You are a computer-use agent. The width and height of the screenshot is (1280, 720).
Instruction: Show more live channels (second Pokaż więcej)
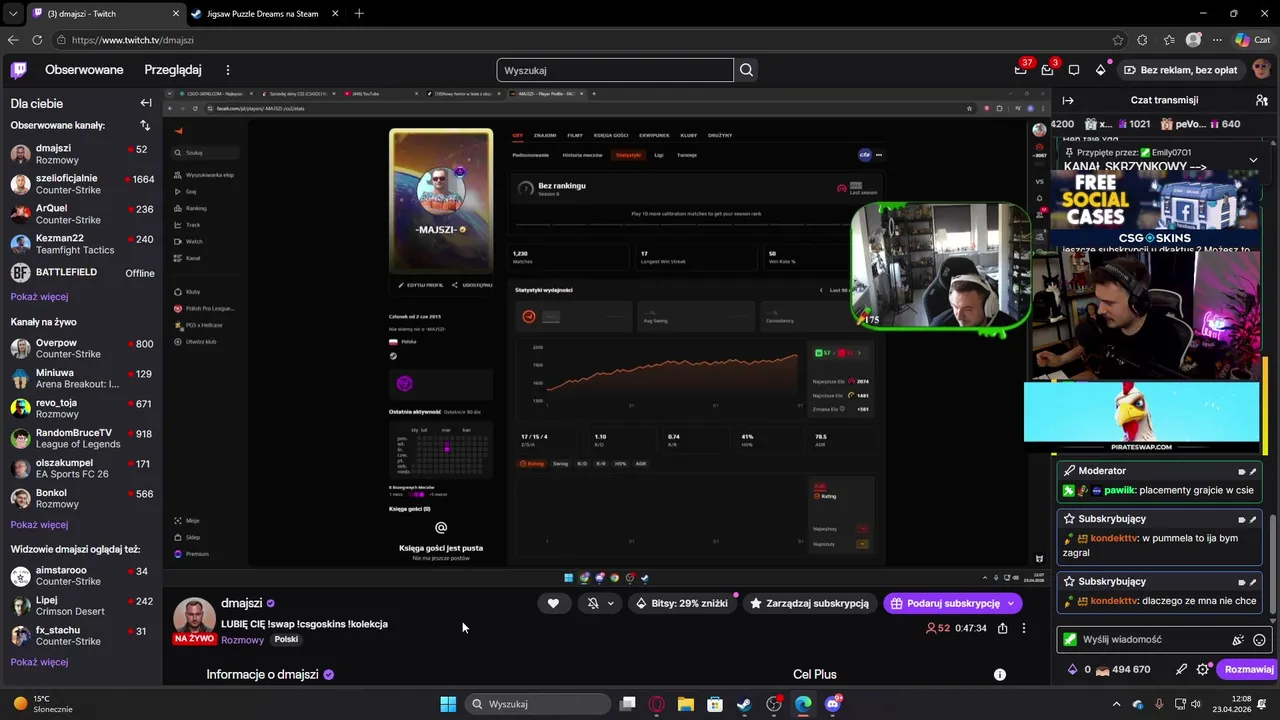[x=39, y=525]
